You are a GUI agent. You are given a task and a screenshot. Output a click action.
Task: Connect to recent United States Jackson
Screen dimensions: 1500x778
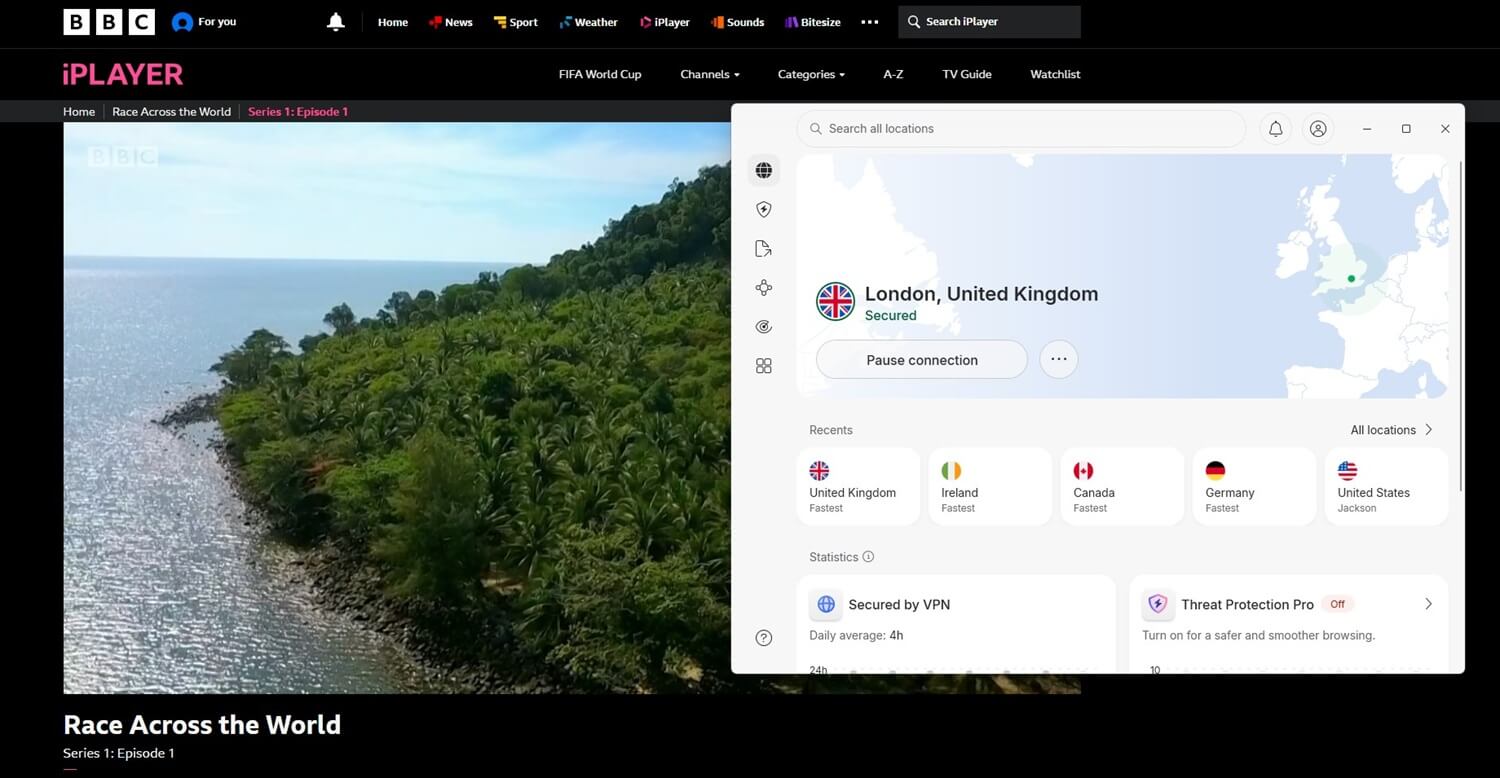click(x=1386, y=486)
